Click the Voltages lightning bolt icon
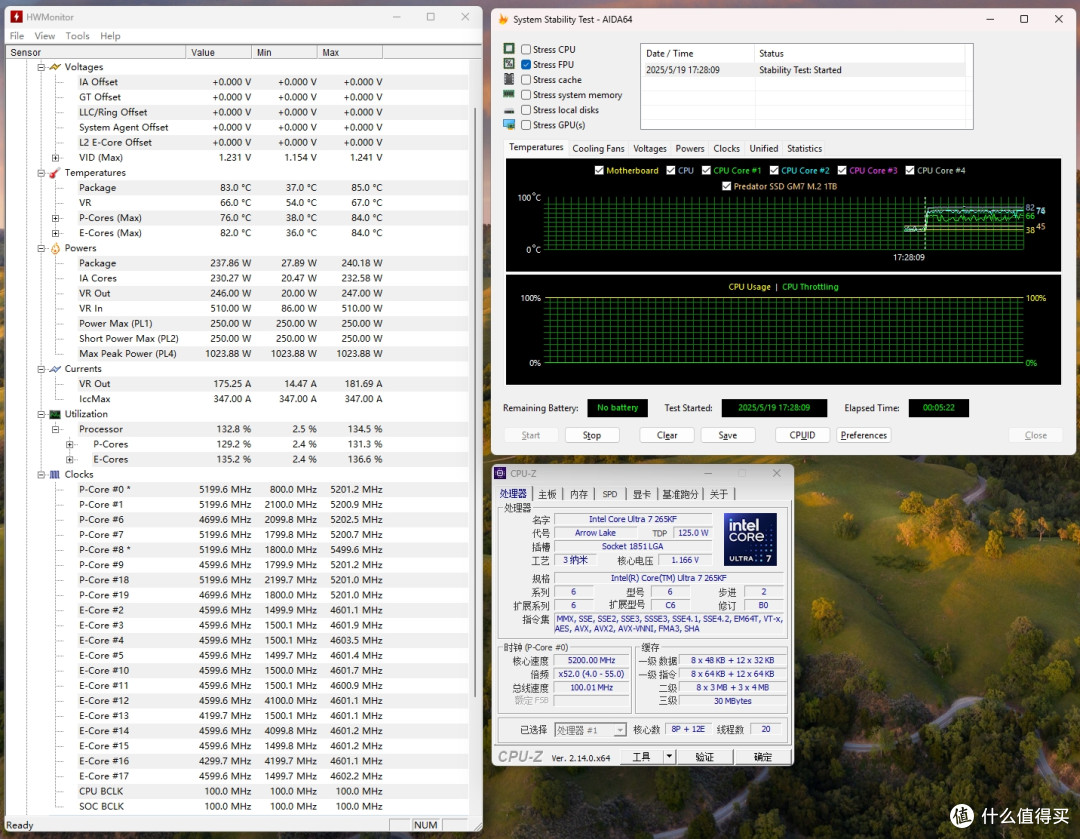Screen dimensions: 1080x839 click(55, 67)
